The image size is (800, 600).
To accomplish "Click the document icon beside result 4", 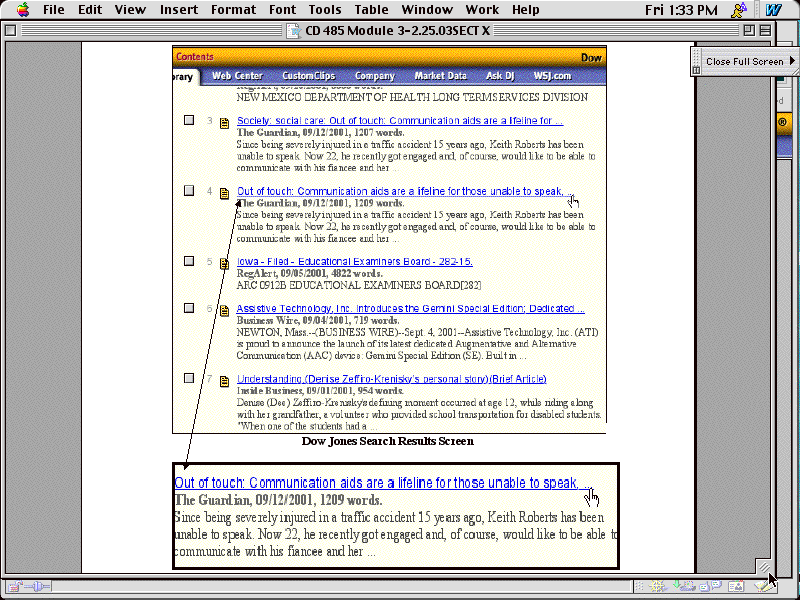I will [x=224, y=193].
